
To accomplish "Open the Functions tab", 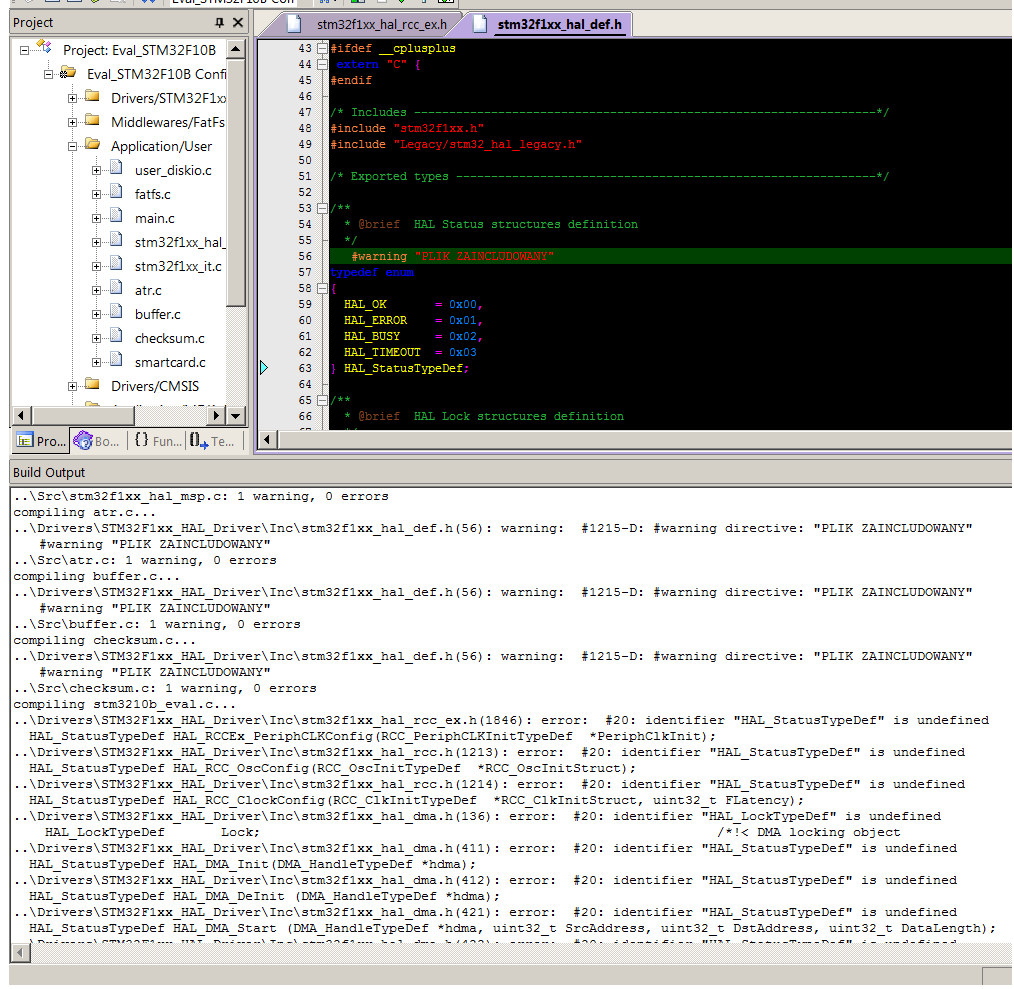I will tap(158, 441).
